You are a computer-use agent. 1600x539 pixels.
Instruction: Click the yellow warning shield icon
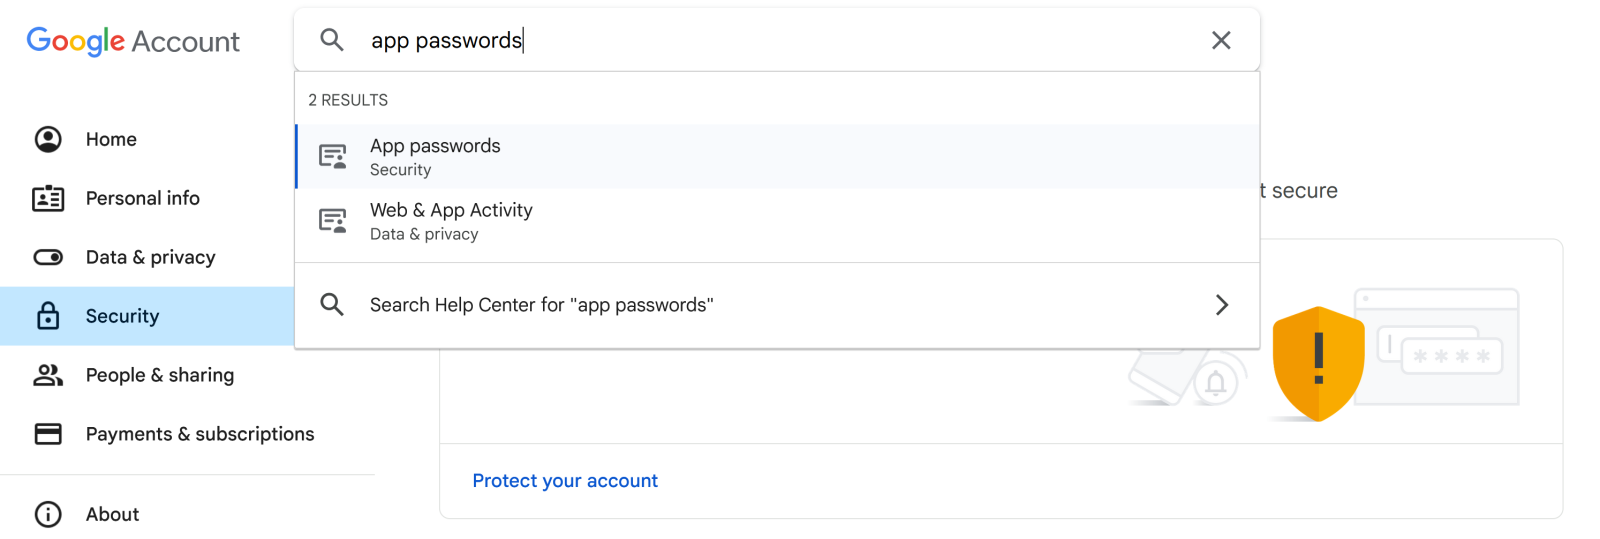(x=1318, y=362)
